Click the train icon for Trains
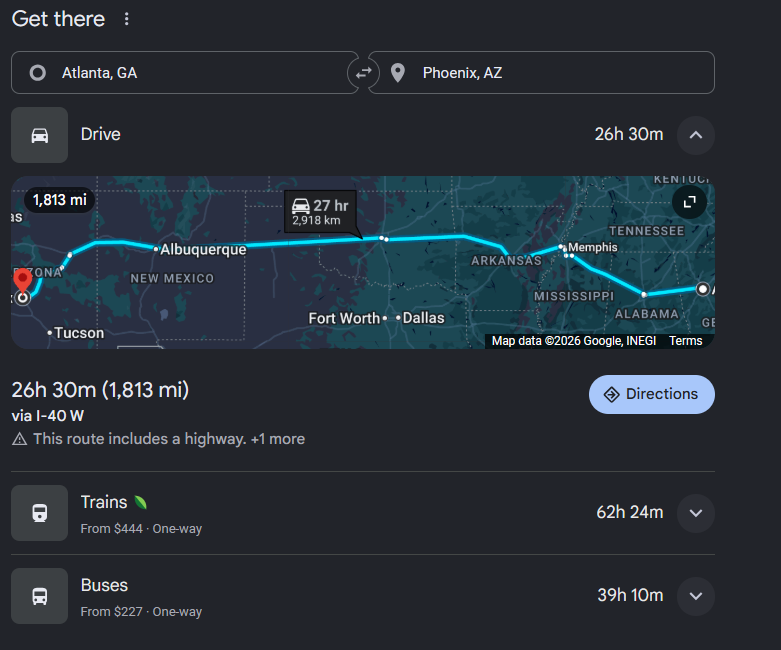Viewport: 781px width, 650px height. 40,513
